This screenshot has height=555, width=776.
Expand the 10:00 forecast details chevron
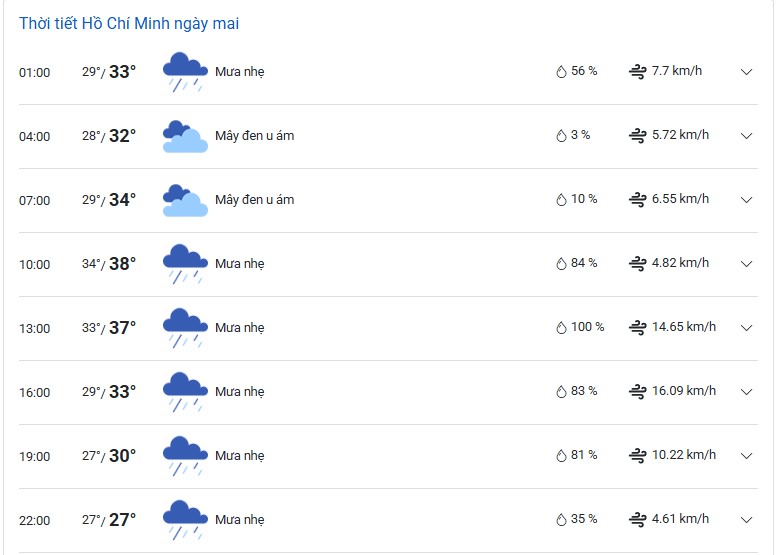coord(746,263)
